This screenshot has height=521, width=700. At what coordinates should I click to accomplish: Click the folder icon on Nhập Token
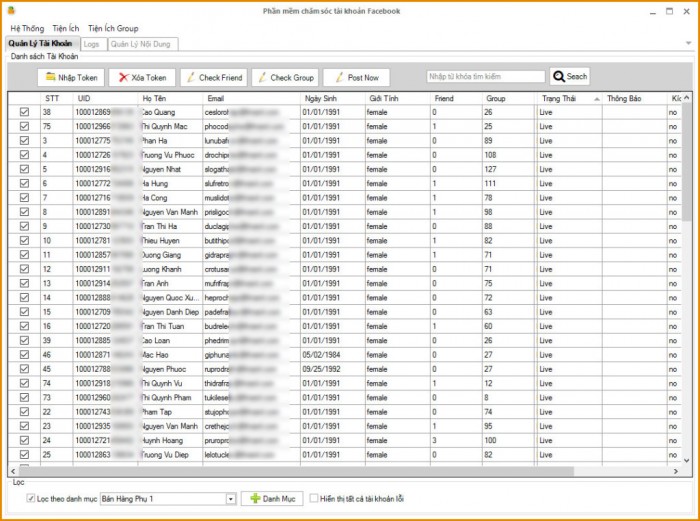coord(50,77)
